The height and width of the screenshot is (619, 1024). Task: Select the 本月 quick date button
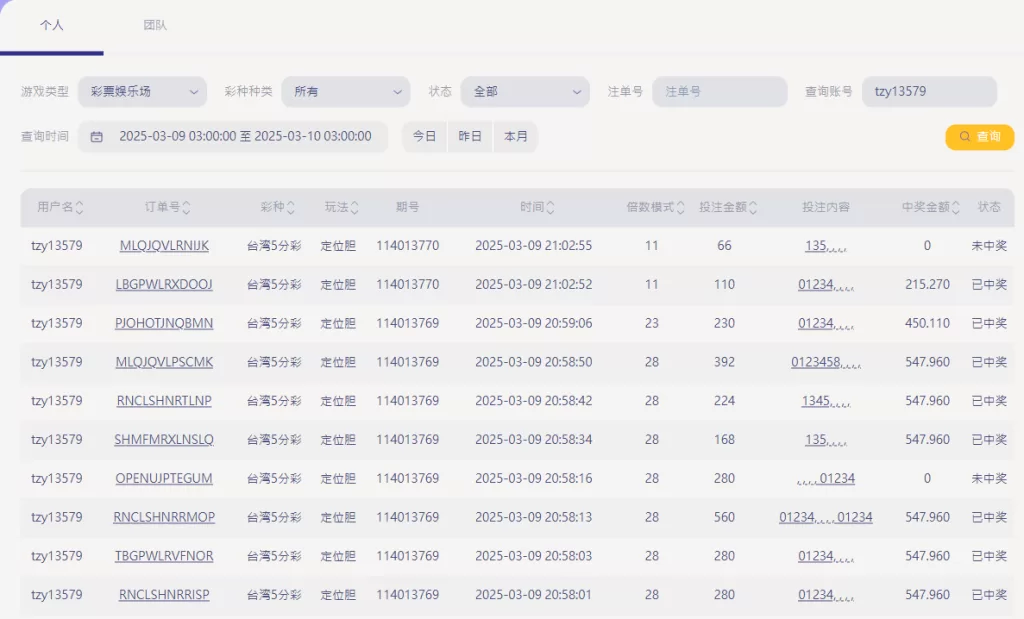click(x=515, y=136)
